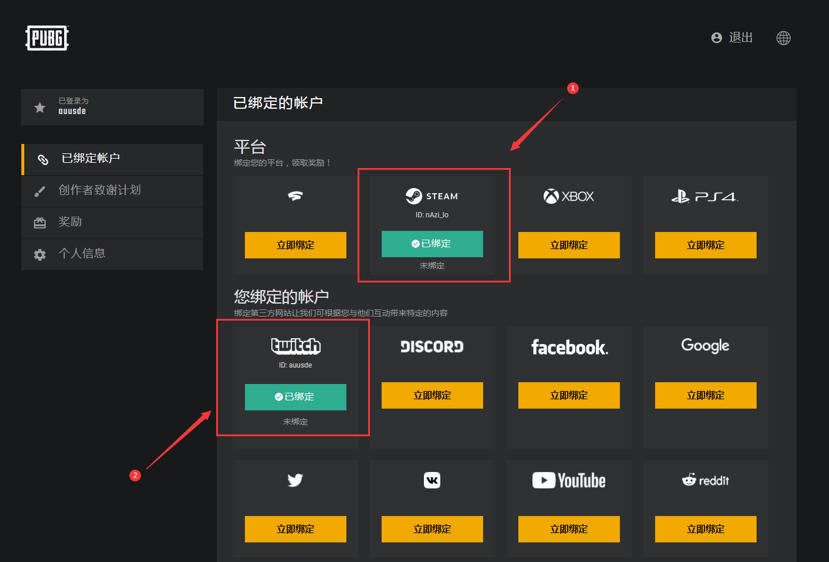Log out via 退出 link
The width and height of the screenshot is (829, 562).
[x=740, y=38]
